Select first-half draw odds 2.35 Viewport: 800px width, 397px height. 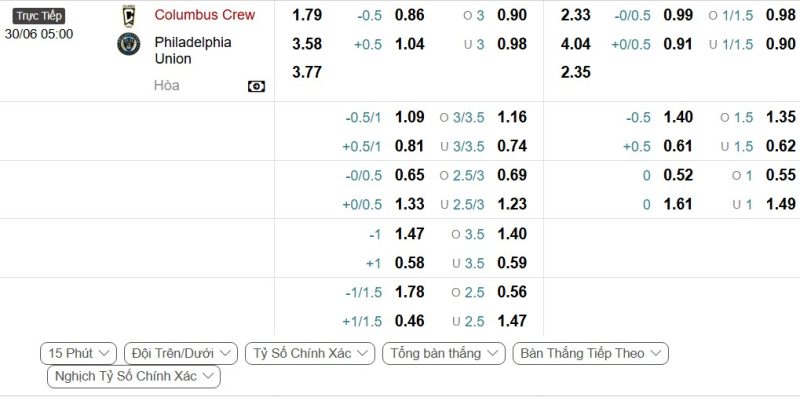[x=576, y=72]
